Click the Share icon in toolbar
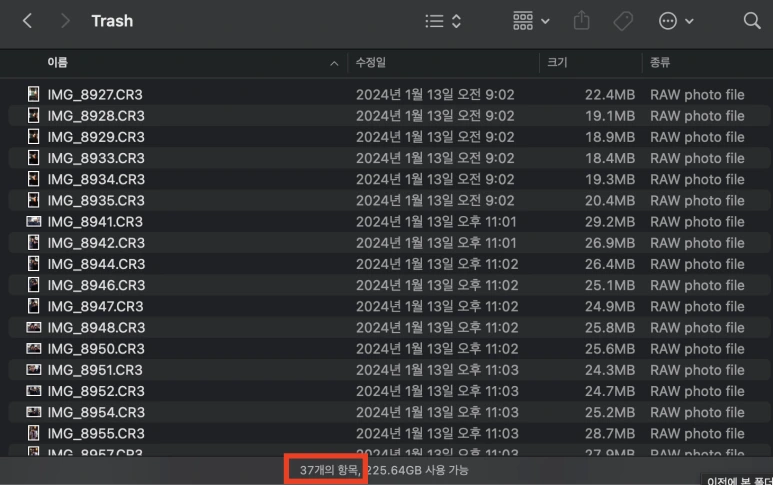 pos(582,21)
